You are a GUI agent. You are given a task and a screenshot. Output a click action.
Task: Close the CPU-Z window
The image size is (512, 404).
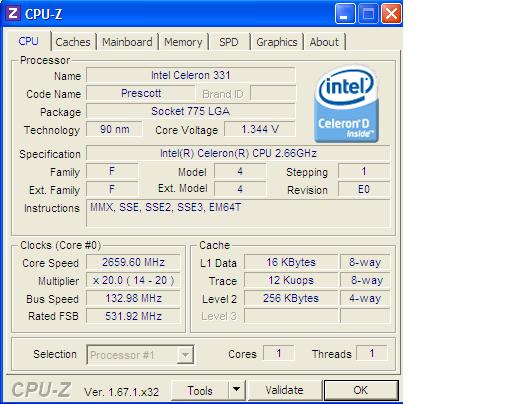[x=391, y=14]
